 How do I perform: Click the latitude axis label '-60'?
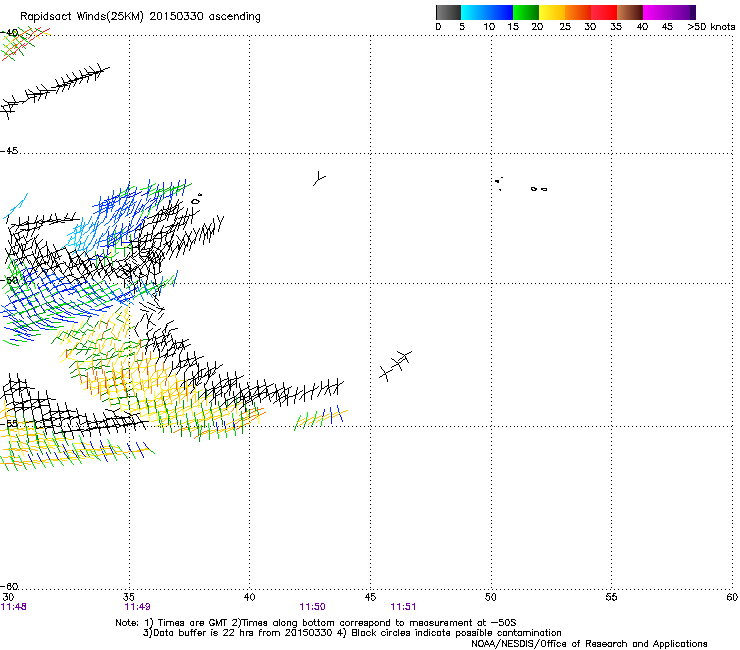(9, 586)
